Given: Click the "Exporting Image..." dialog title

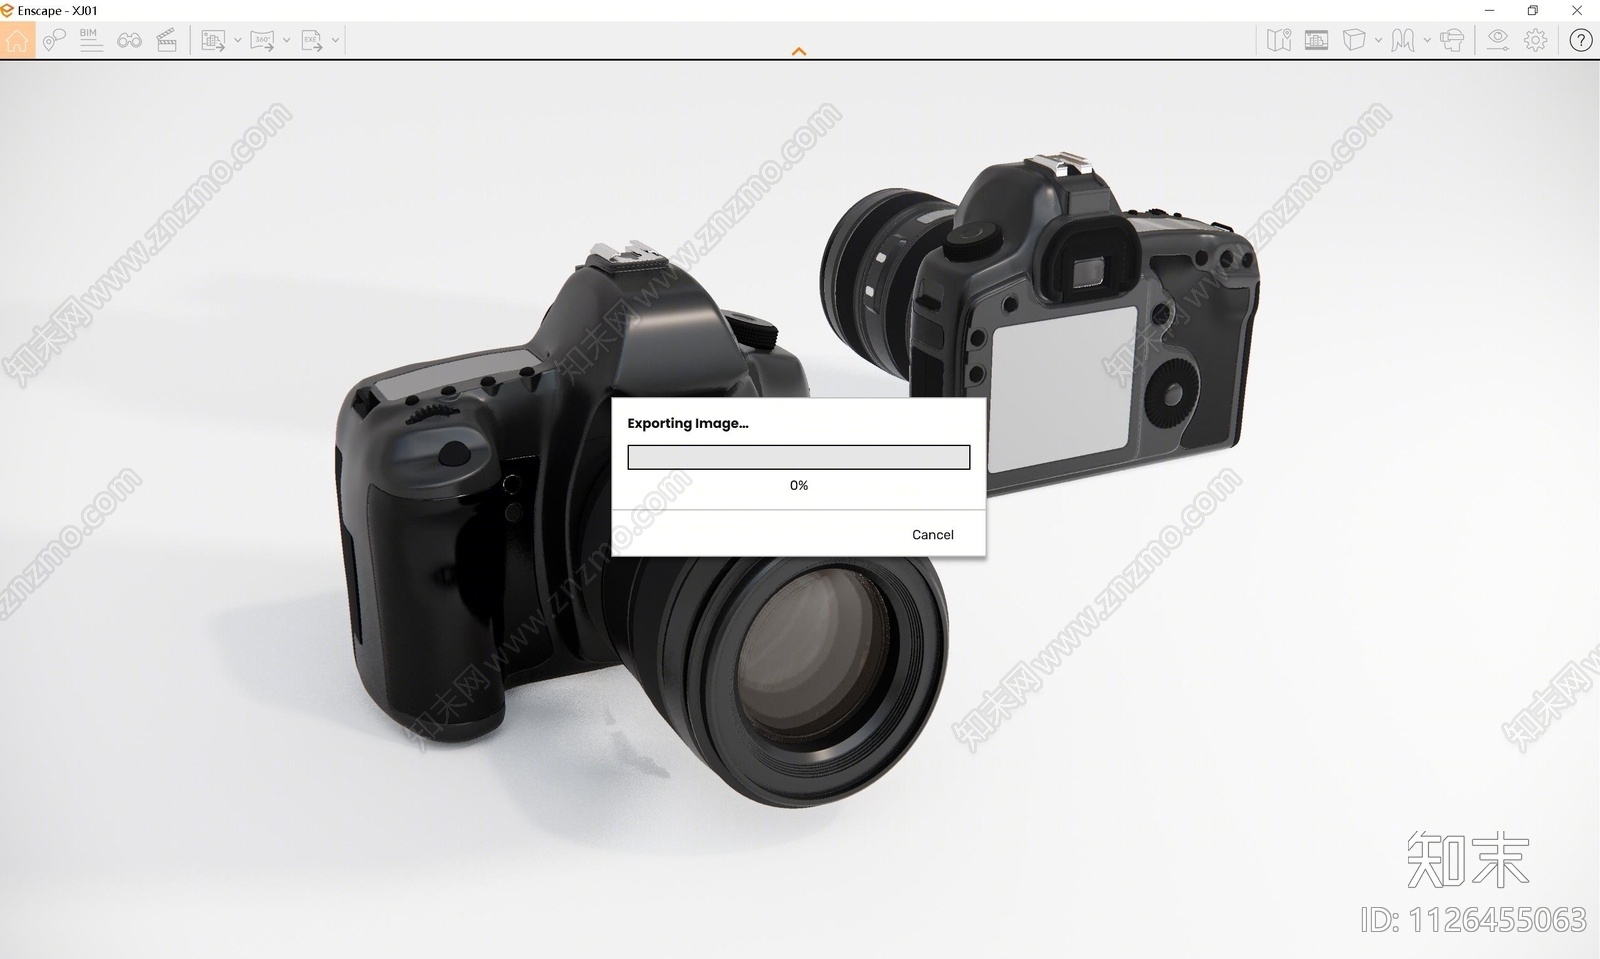Looking at the screenshot, I should point(688,423).
